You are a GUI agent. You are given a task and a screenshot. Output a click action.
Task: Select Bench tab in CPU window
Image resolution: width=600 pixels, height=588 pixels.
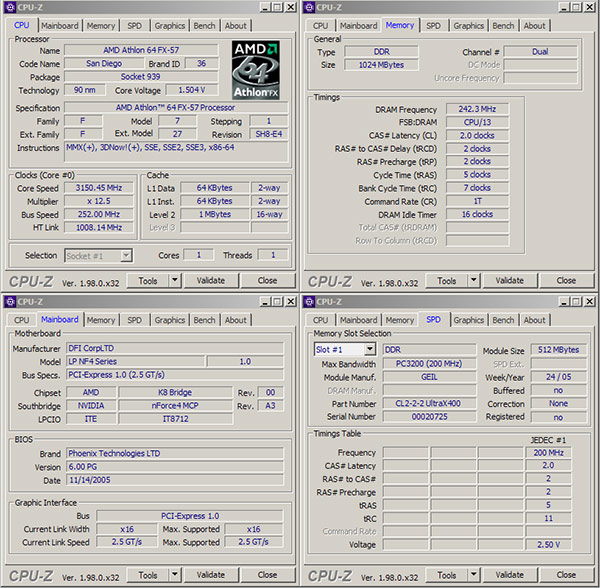pyautogui.click(x=204, y=26)
